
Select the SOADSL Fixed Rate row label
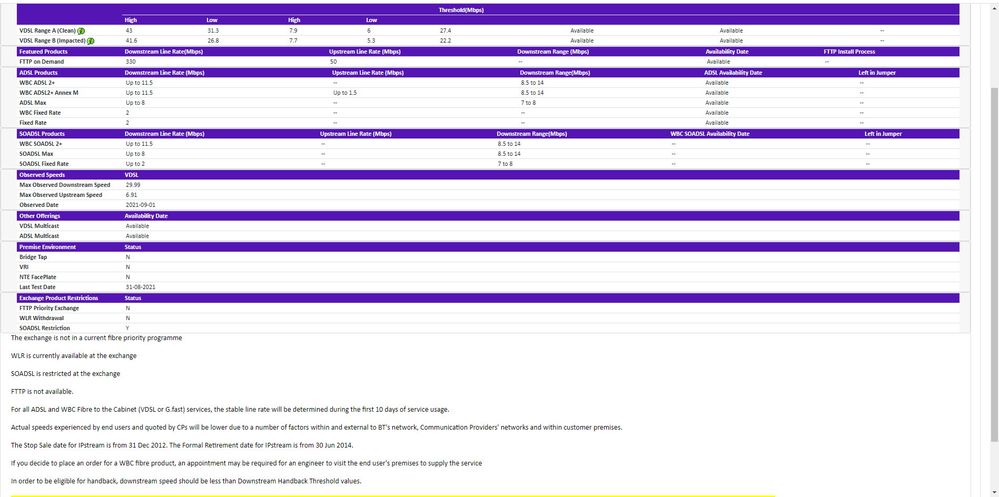(x=44, y=164)
